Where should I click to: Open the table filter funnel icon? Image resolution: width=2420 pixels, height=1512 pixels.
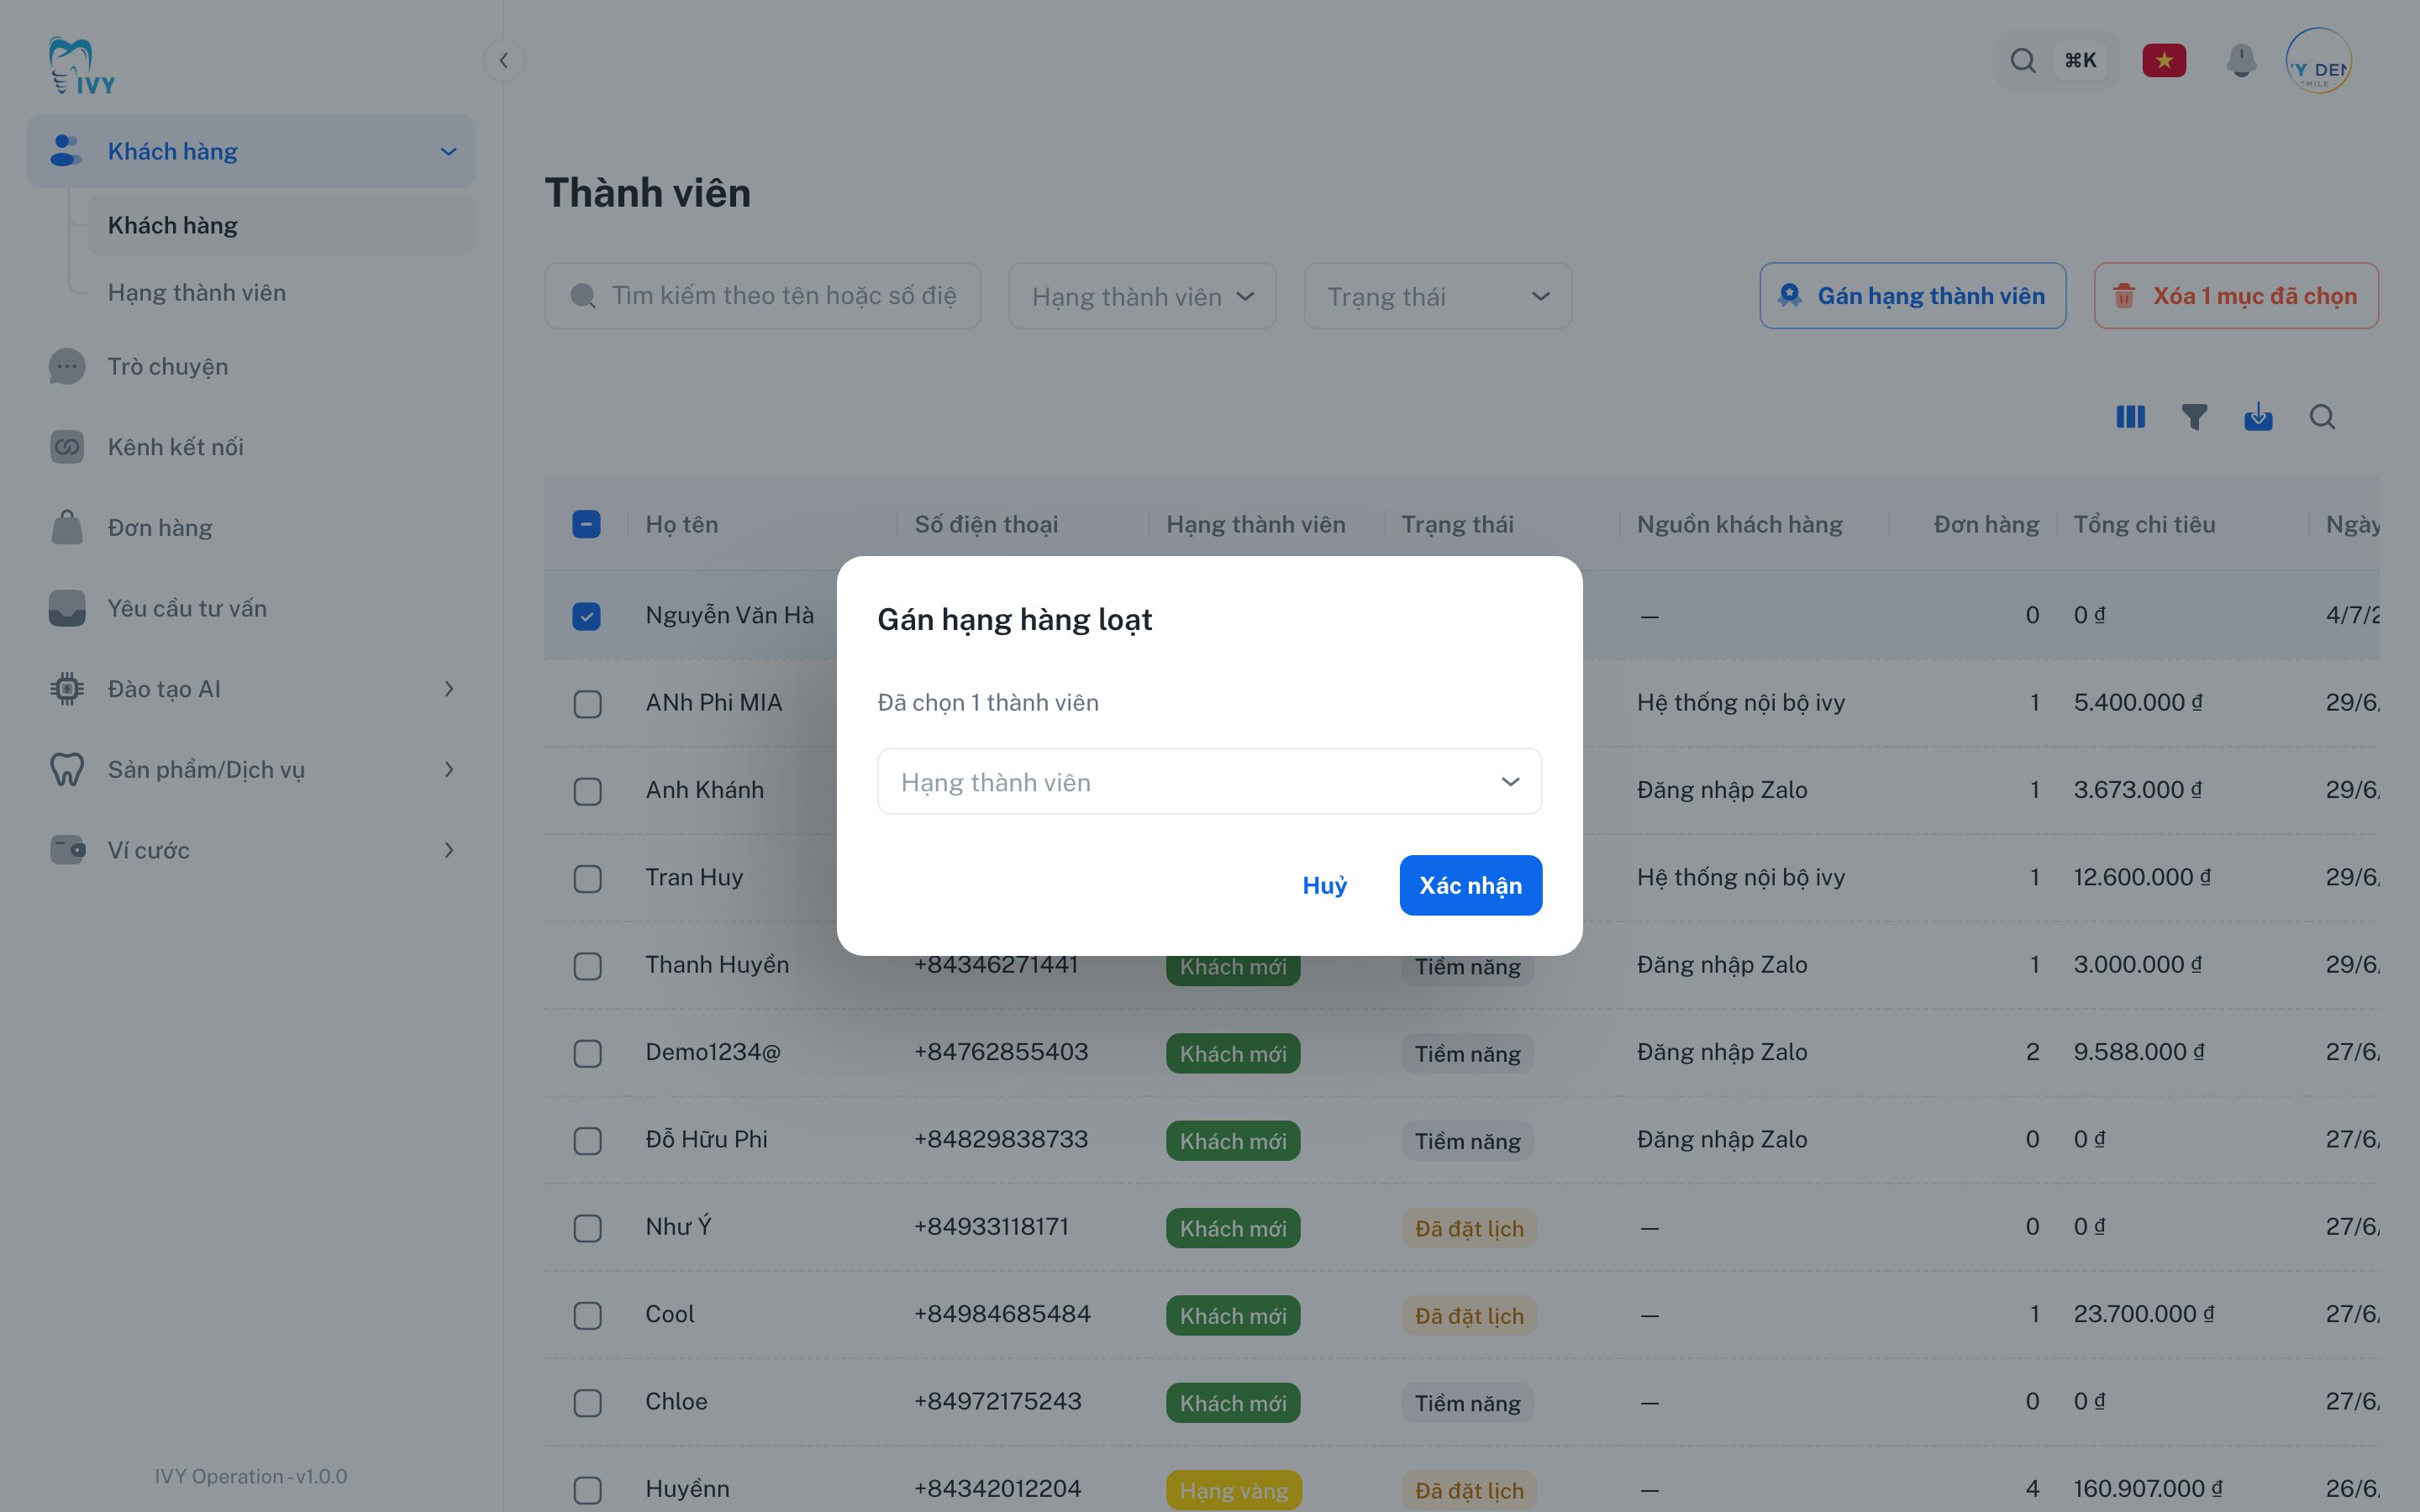[x=2194, y=417]
